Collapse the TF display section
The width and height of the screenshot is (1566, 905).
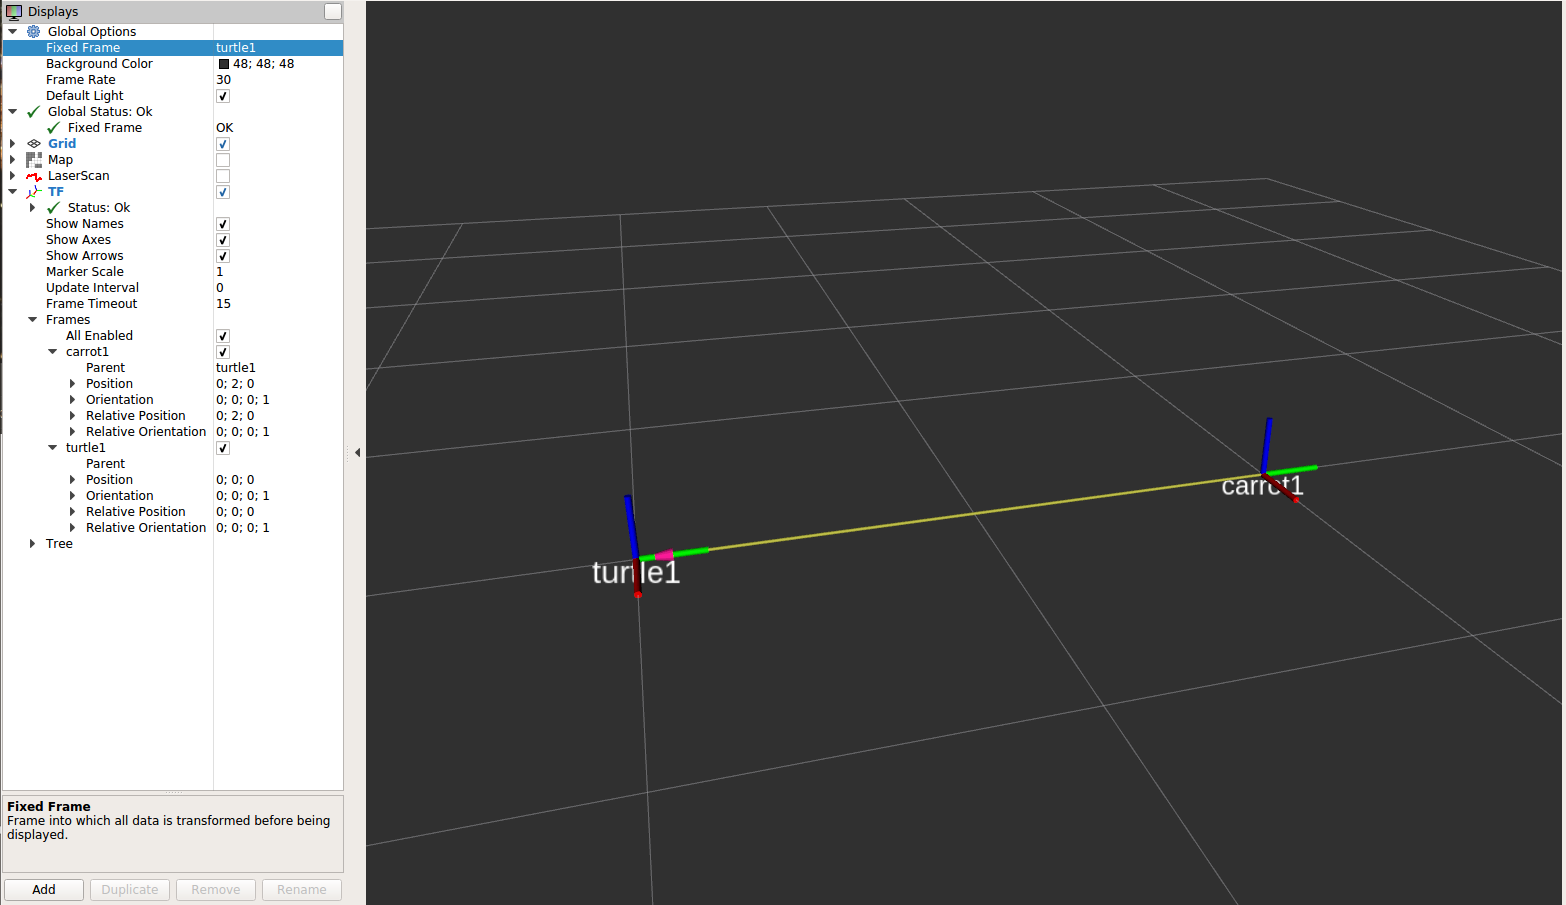[x=13, y=192]
